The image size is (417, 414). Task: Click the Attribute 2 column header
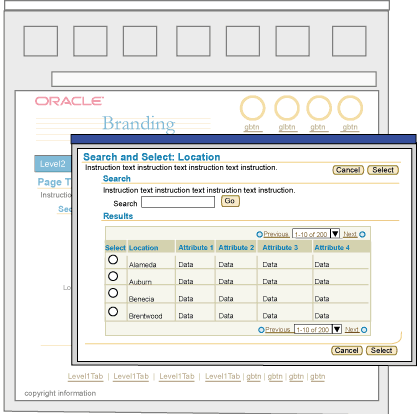[x=236, y=248]
